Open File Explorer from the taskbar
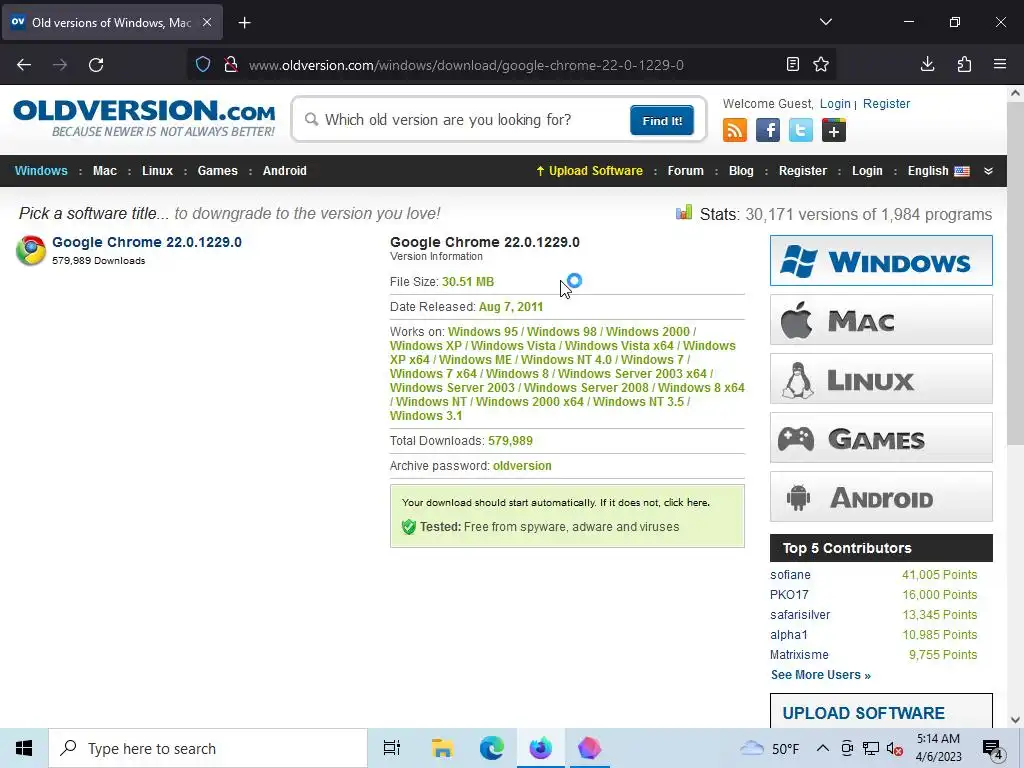Viewport: 1024px width, 768px height. click(x=442, y=748)
